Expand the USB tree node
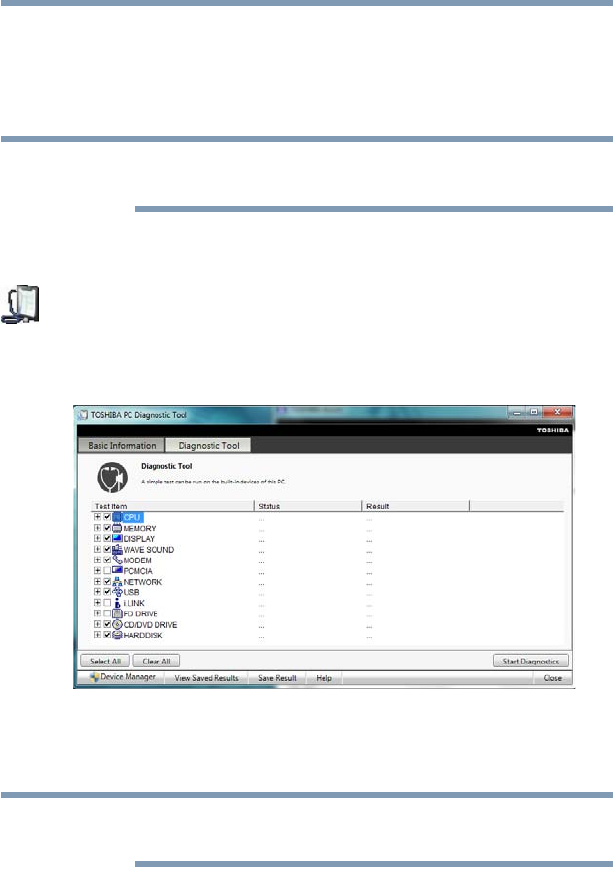 (x=97, y=592)
